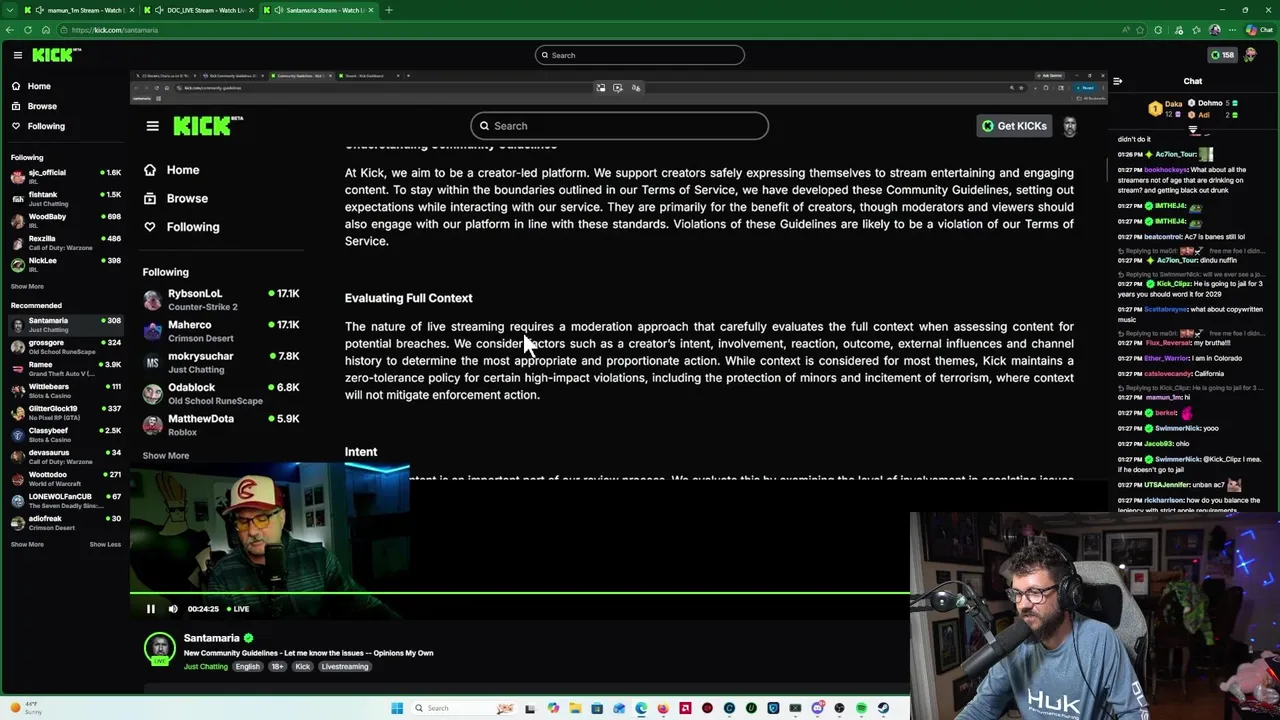
Task: Seek on the green stream progress bar
Action: (520, 593)
